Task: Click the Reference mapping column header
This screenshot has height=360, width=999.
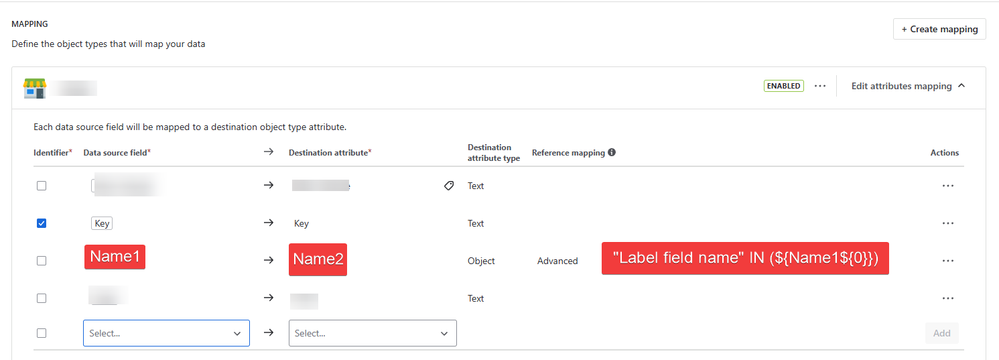Action: 568,153
